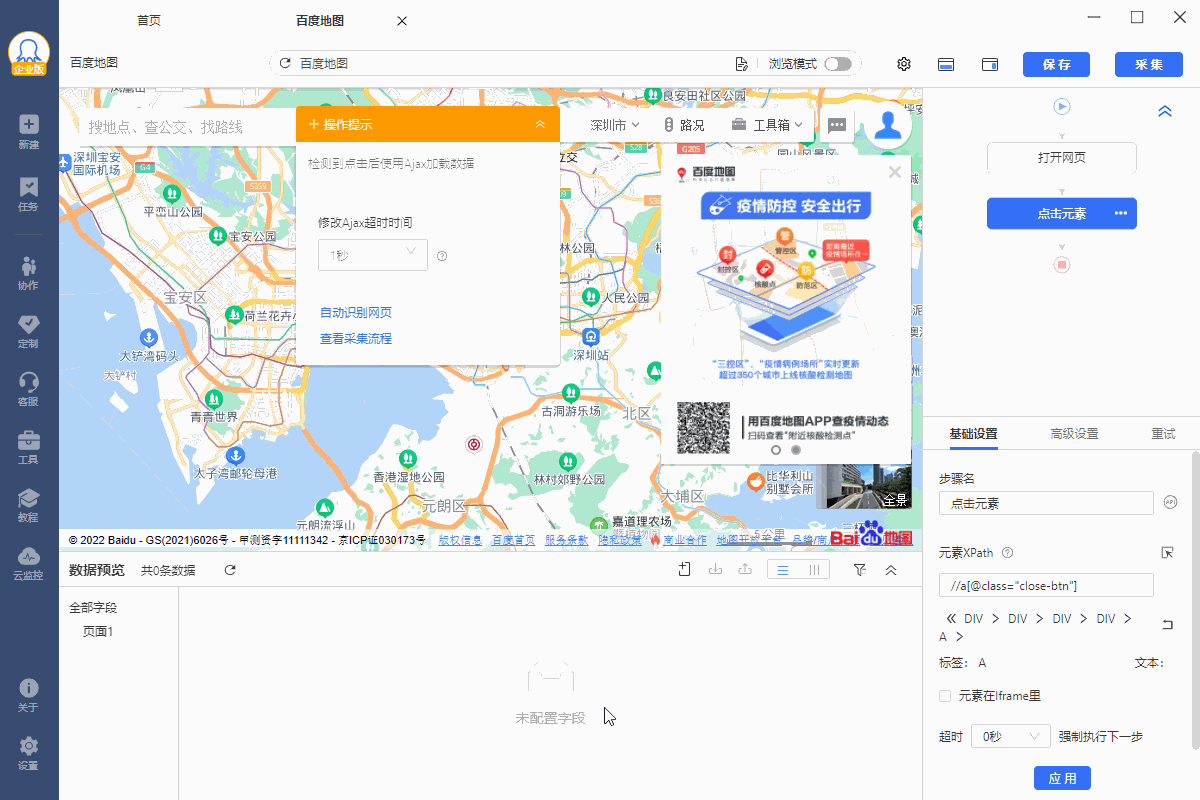This screenshot has height=800, width=1200.
Task: Expand the 工具箱 dropdown on the map
Action: (768, 125)
